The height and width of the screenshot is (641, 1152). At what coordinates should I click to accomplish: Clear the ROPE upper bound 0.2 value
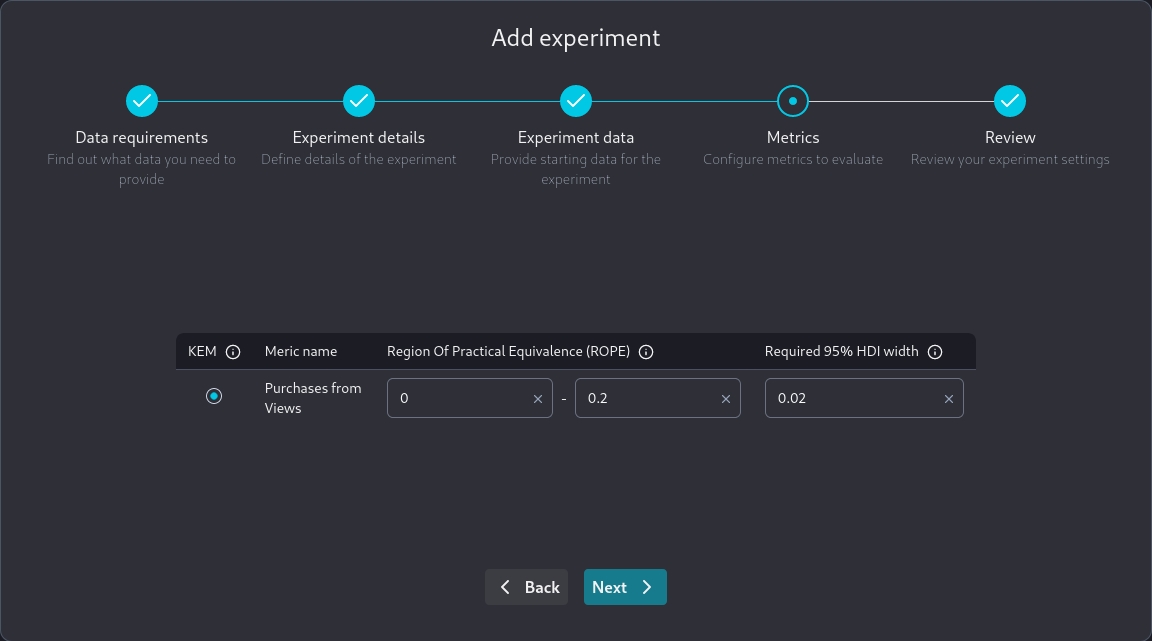click(x=726, y=399)
